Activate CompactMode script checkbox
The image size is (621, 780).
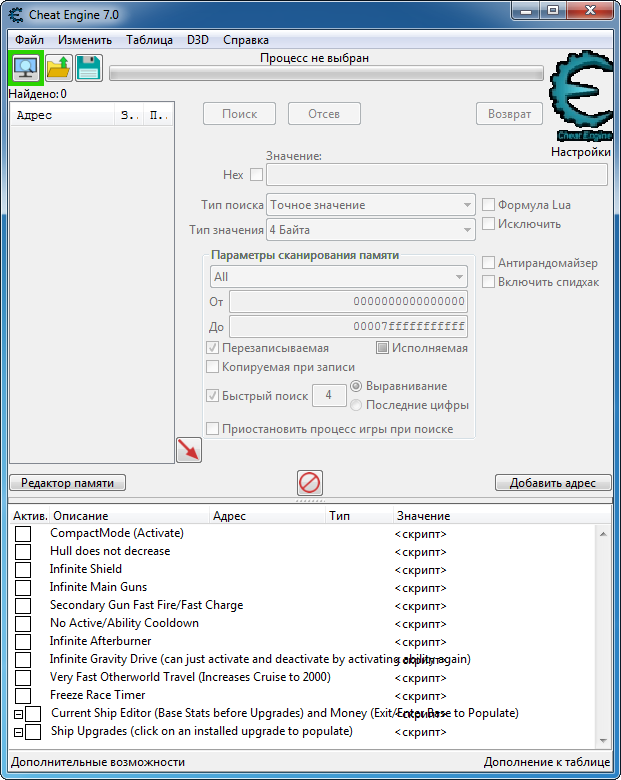click(23, 534)
